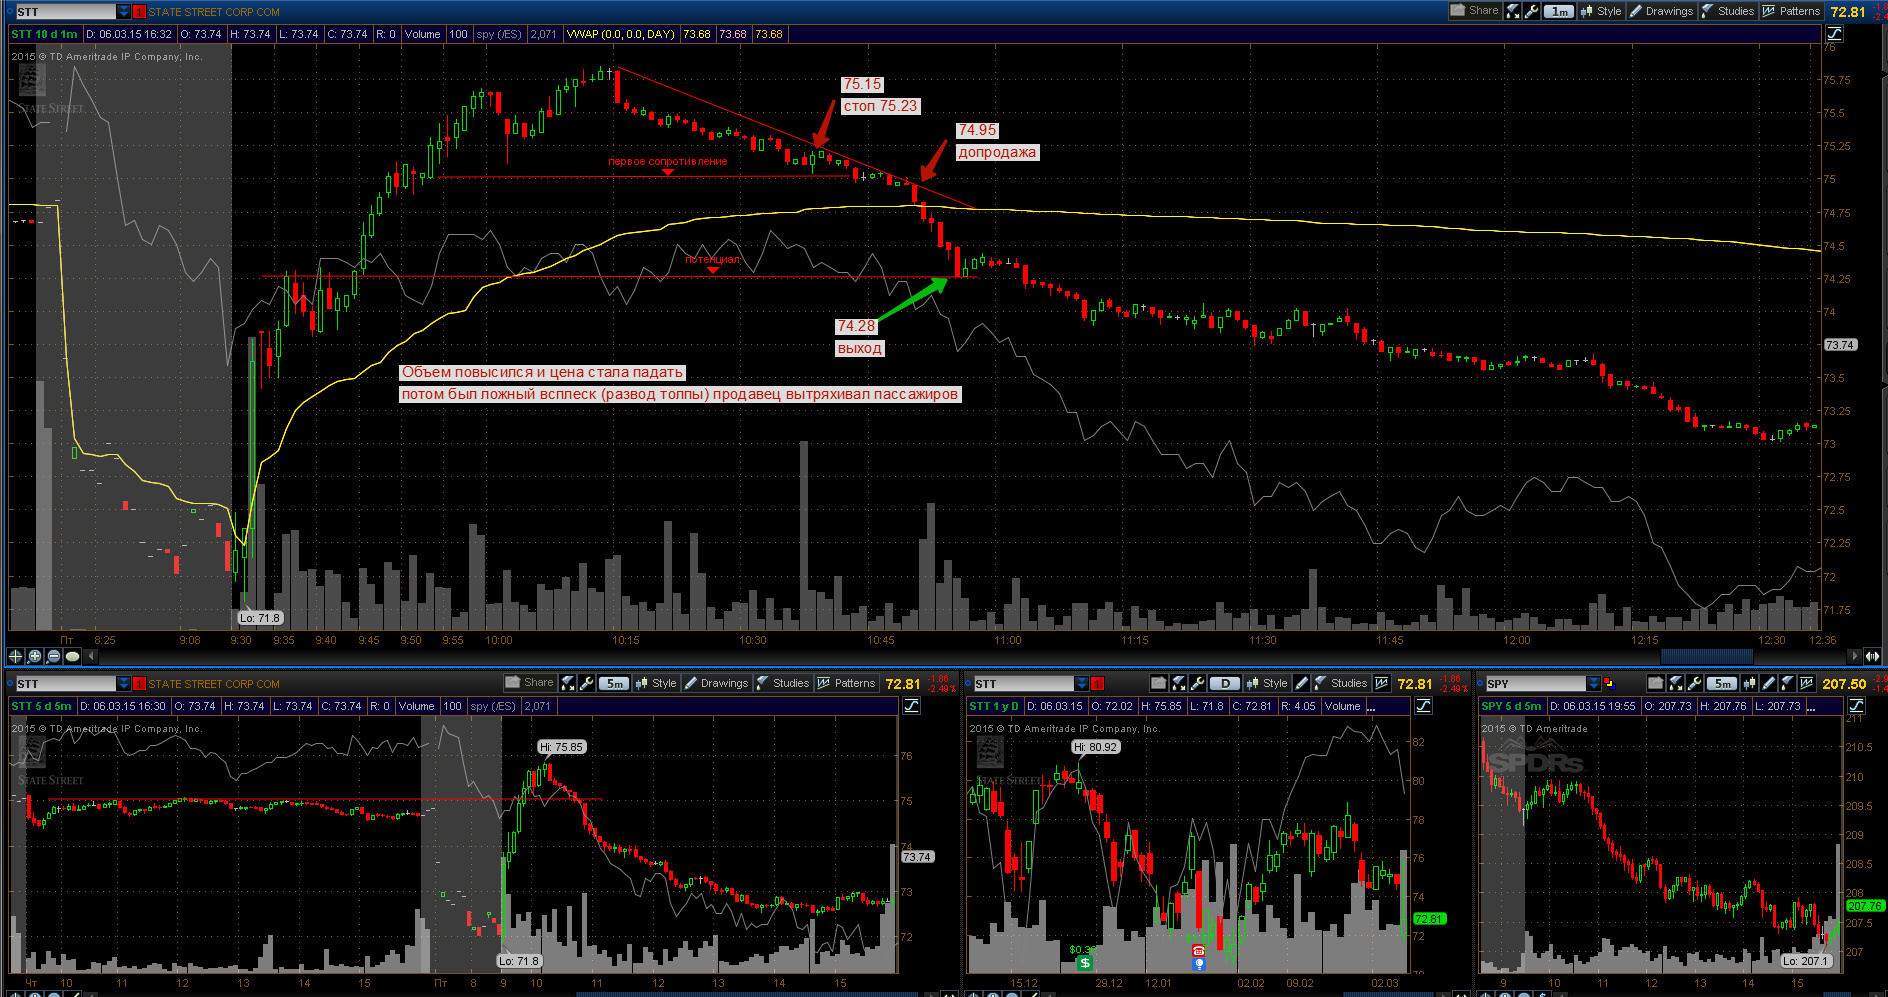Click share icon in SPY chart
The width and height of the screenshot is (1888, 997).
click(x=1655, y=683)
